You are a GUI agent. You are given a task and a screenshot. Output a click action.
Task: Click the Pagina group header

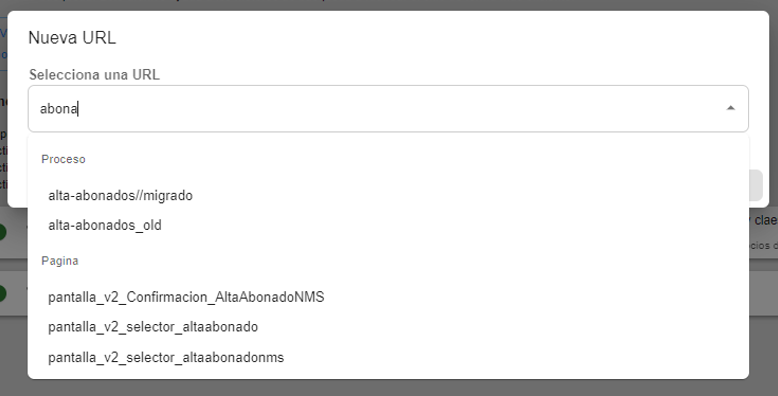tap(60, 261)
